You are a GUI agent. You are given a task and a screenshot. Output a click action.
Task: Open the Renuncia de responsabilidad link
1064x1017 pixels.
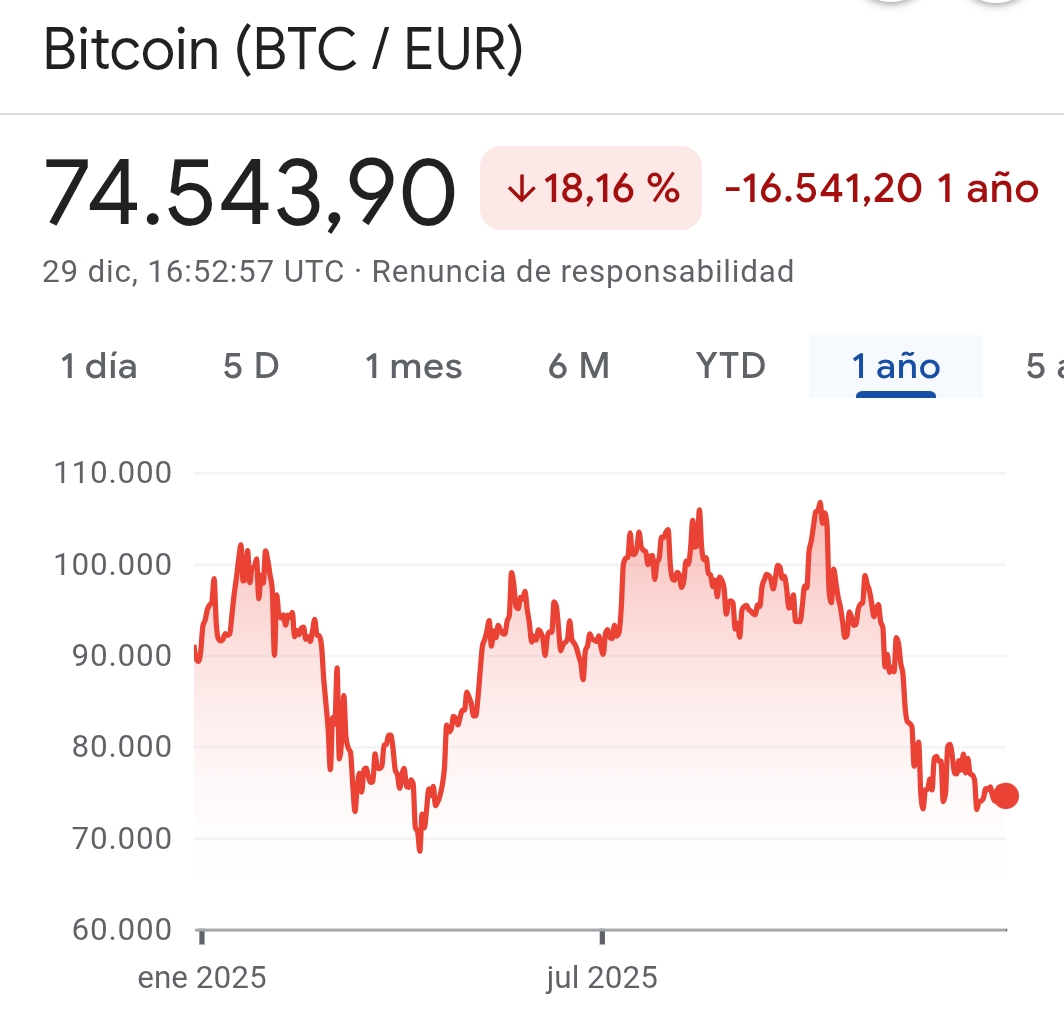(583, 271)
